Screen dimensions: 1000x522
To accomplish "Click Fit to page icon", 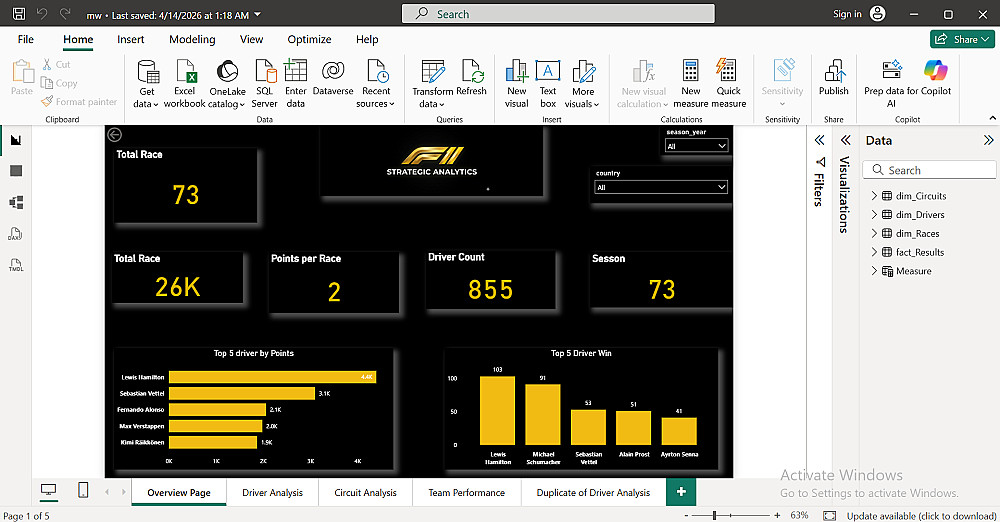I will [829, 515].
